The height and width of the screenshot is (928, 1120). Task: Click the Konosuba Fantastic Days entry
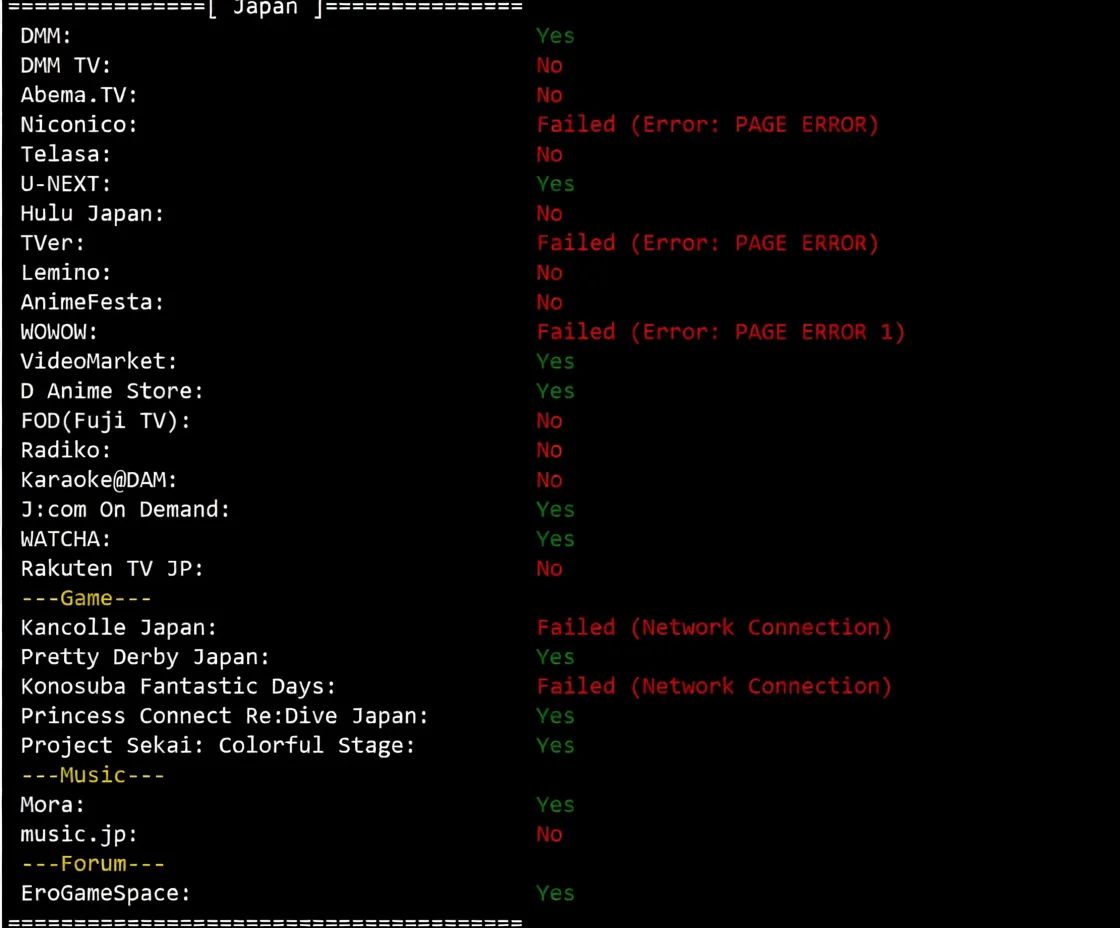(178, 687)
